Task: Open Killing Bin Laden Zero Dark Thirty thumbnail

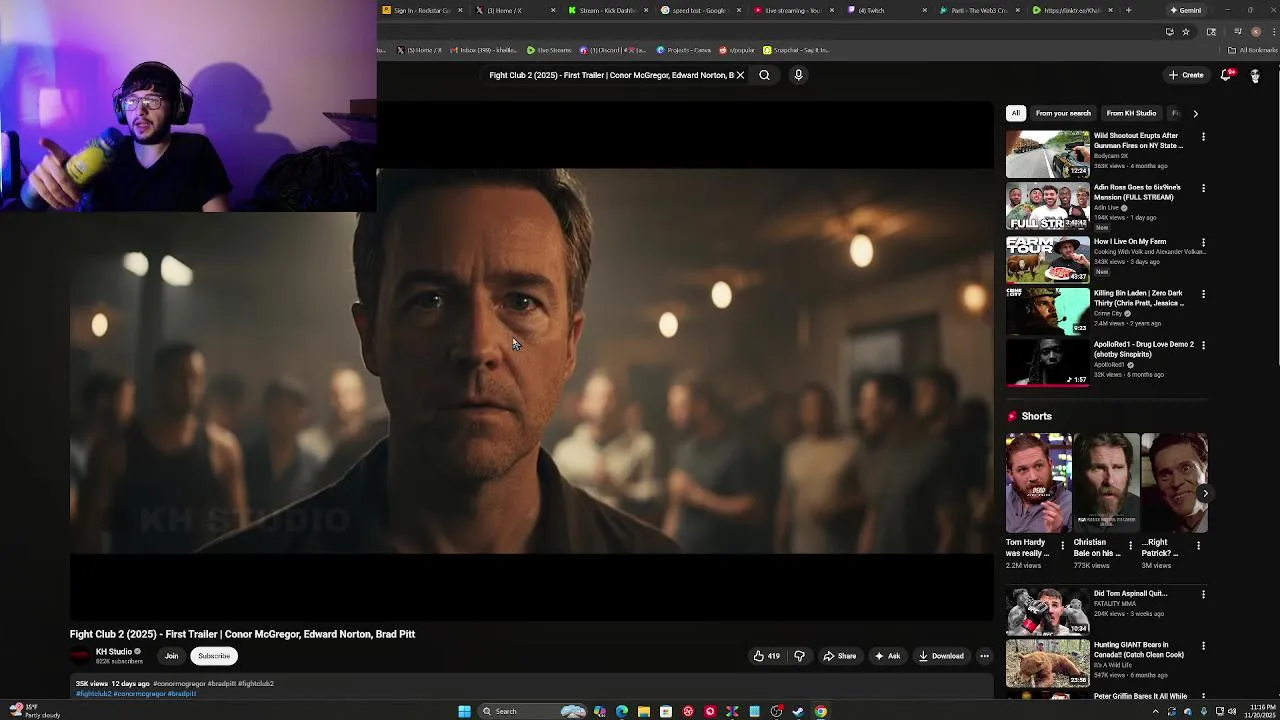Action: (1047, 311)
